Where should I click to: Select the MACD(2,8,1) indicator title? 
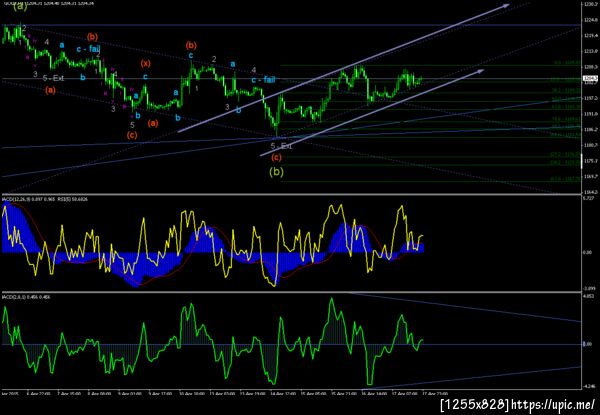tap(26, 297)
